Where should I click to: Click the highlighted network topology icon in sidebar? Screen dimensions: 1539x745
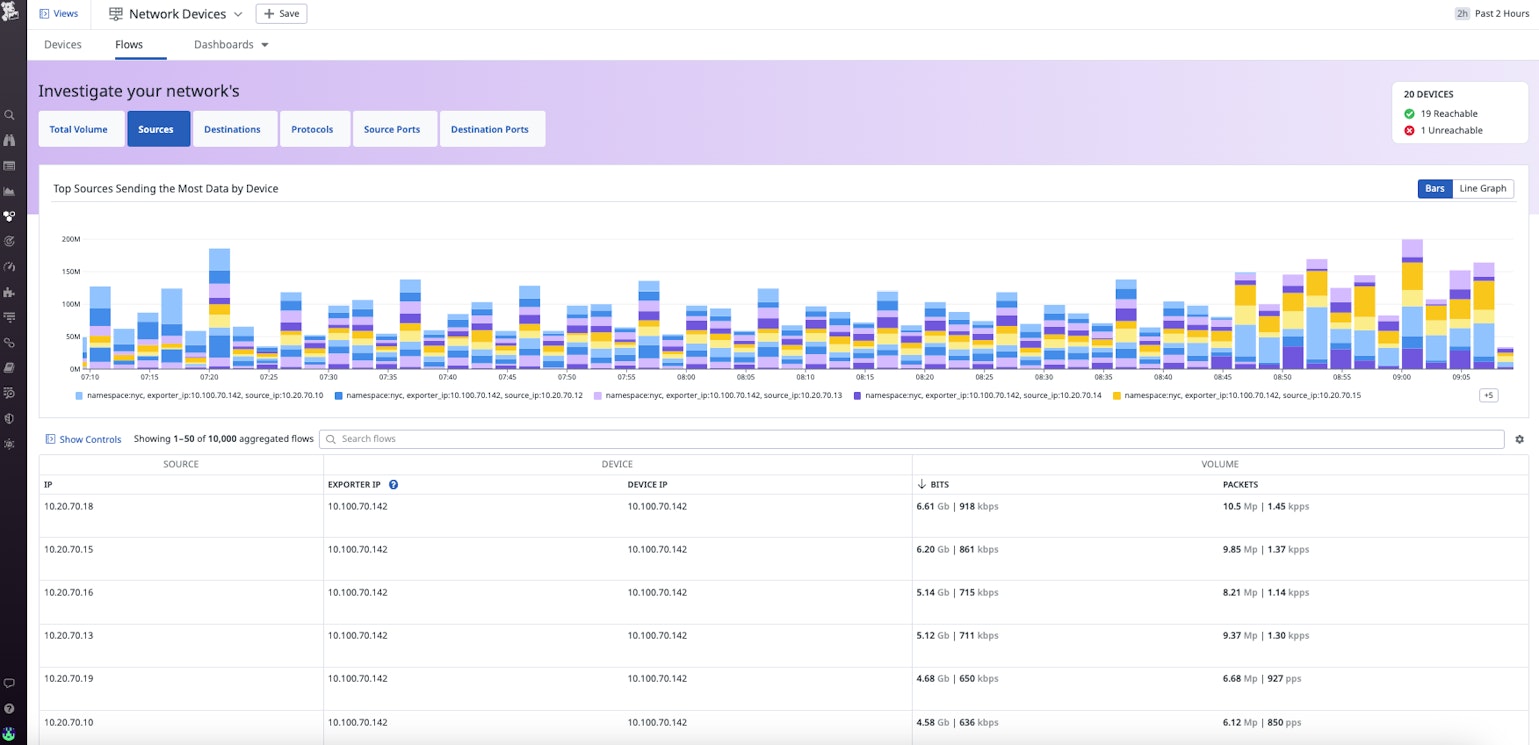click(9, 216)
